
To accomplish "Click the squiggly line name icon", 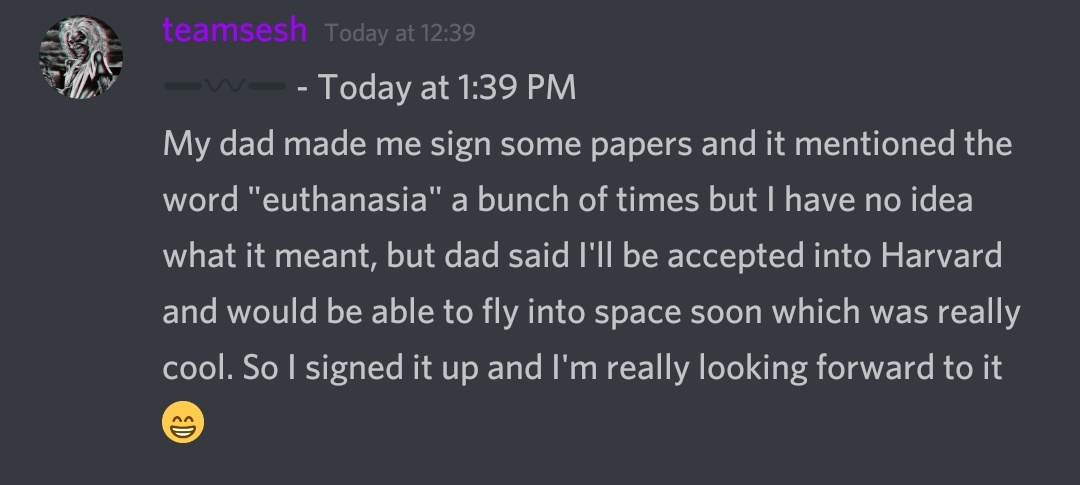I will click(x=225, y=88).
